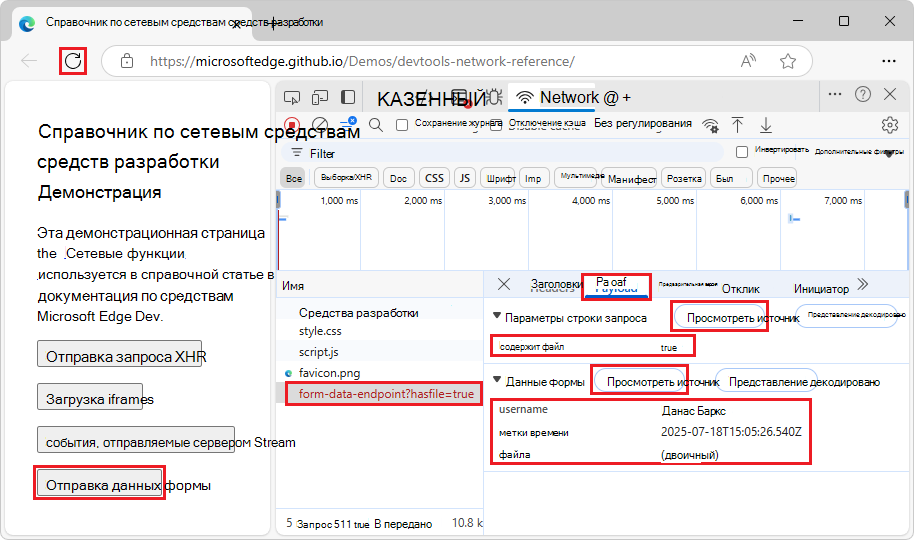914x540 pixels.
Task: Collapse Параметры строки запроса section
Action: click(497, 315)
